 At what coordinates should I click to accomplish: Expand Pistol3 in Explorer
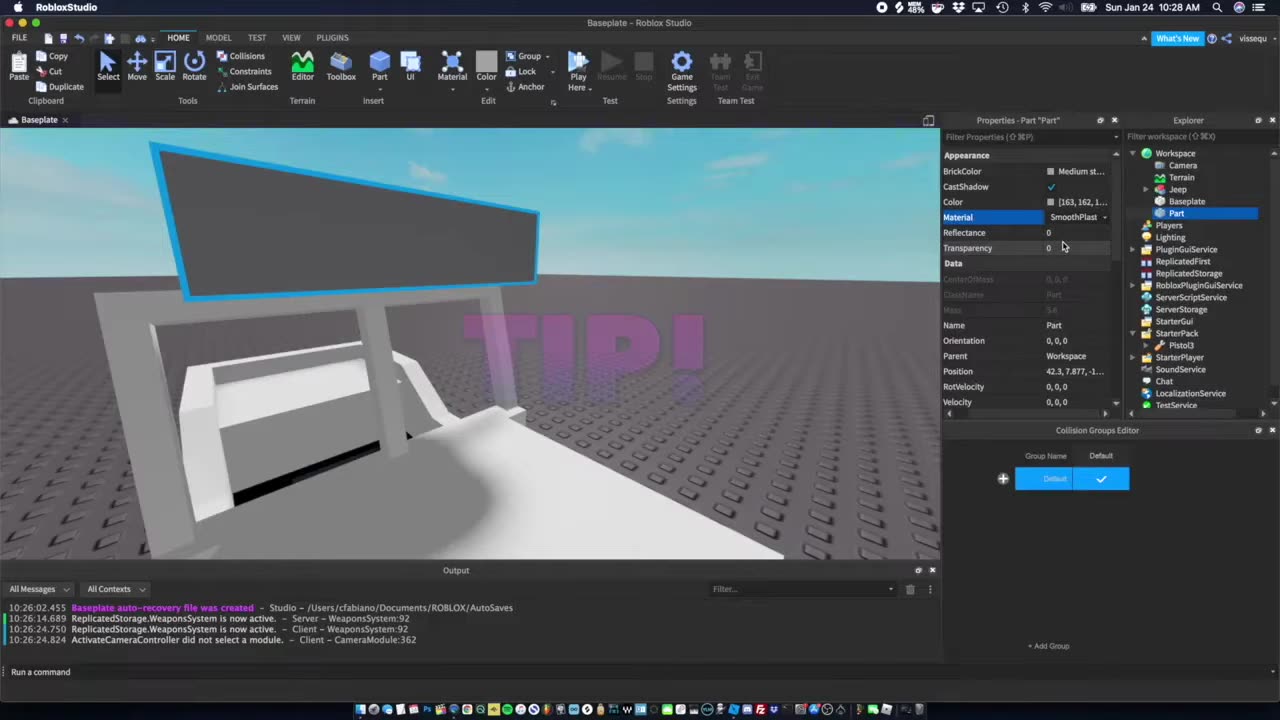pyautogui.click(x=1146, y=345)
